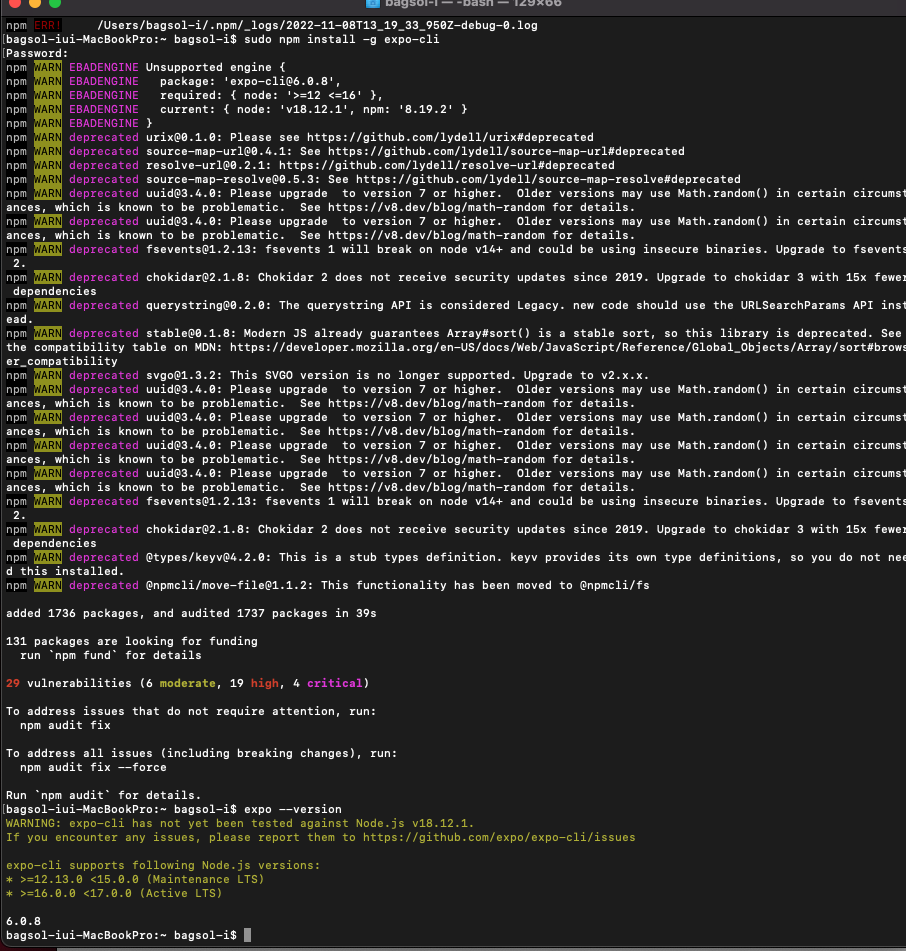Click the '6.0.8' version output
The image size is (906, 951).
(x=23, y=921)
